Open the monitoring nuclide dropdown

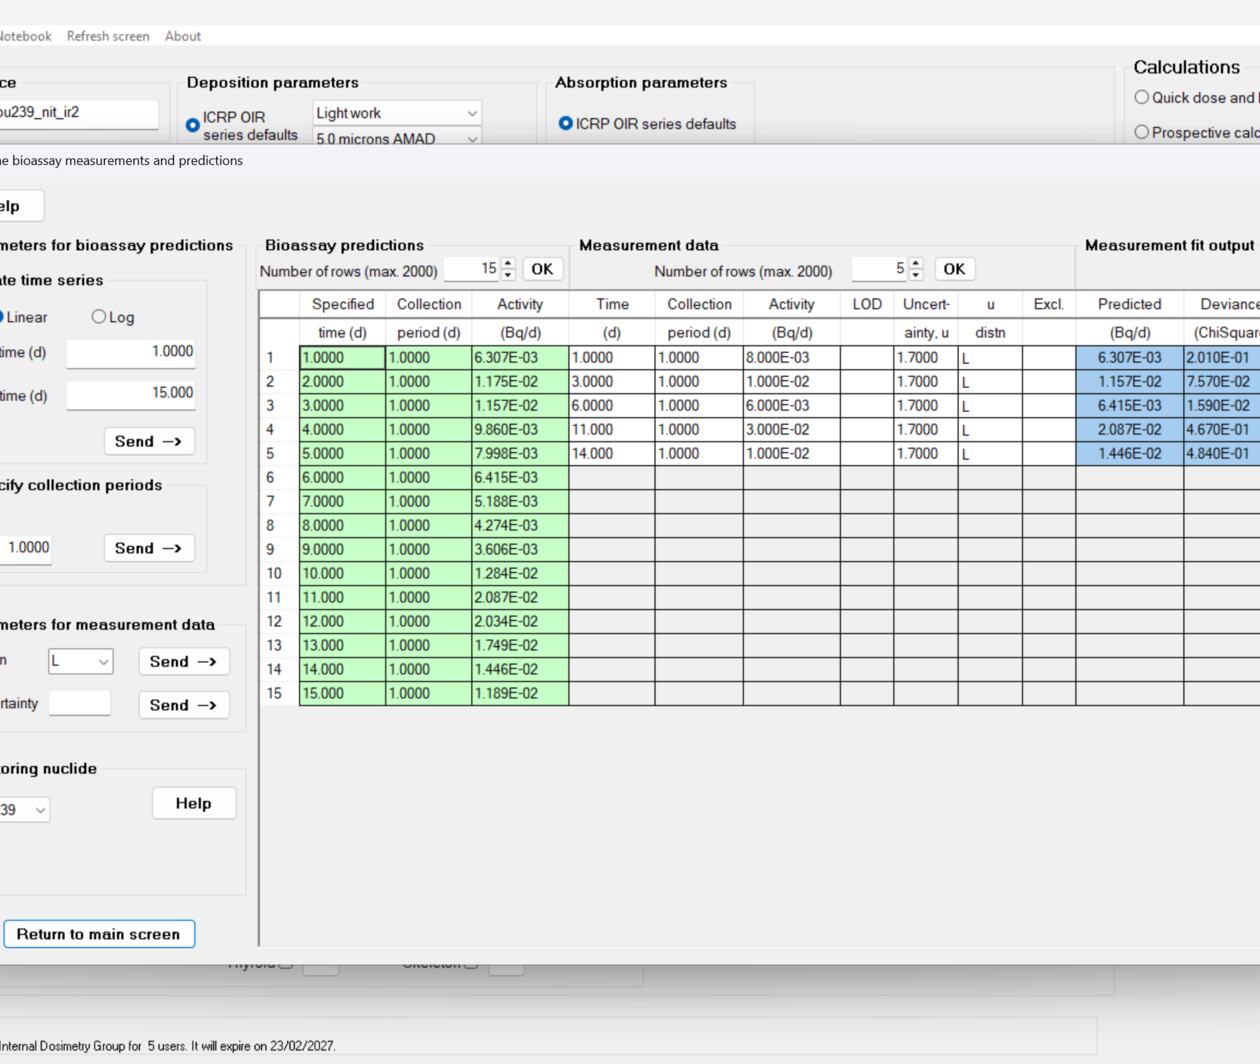(x=24, y=810)
